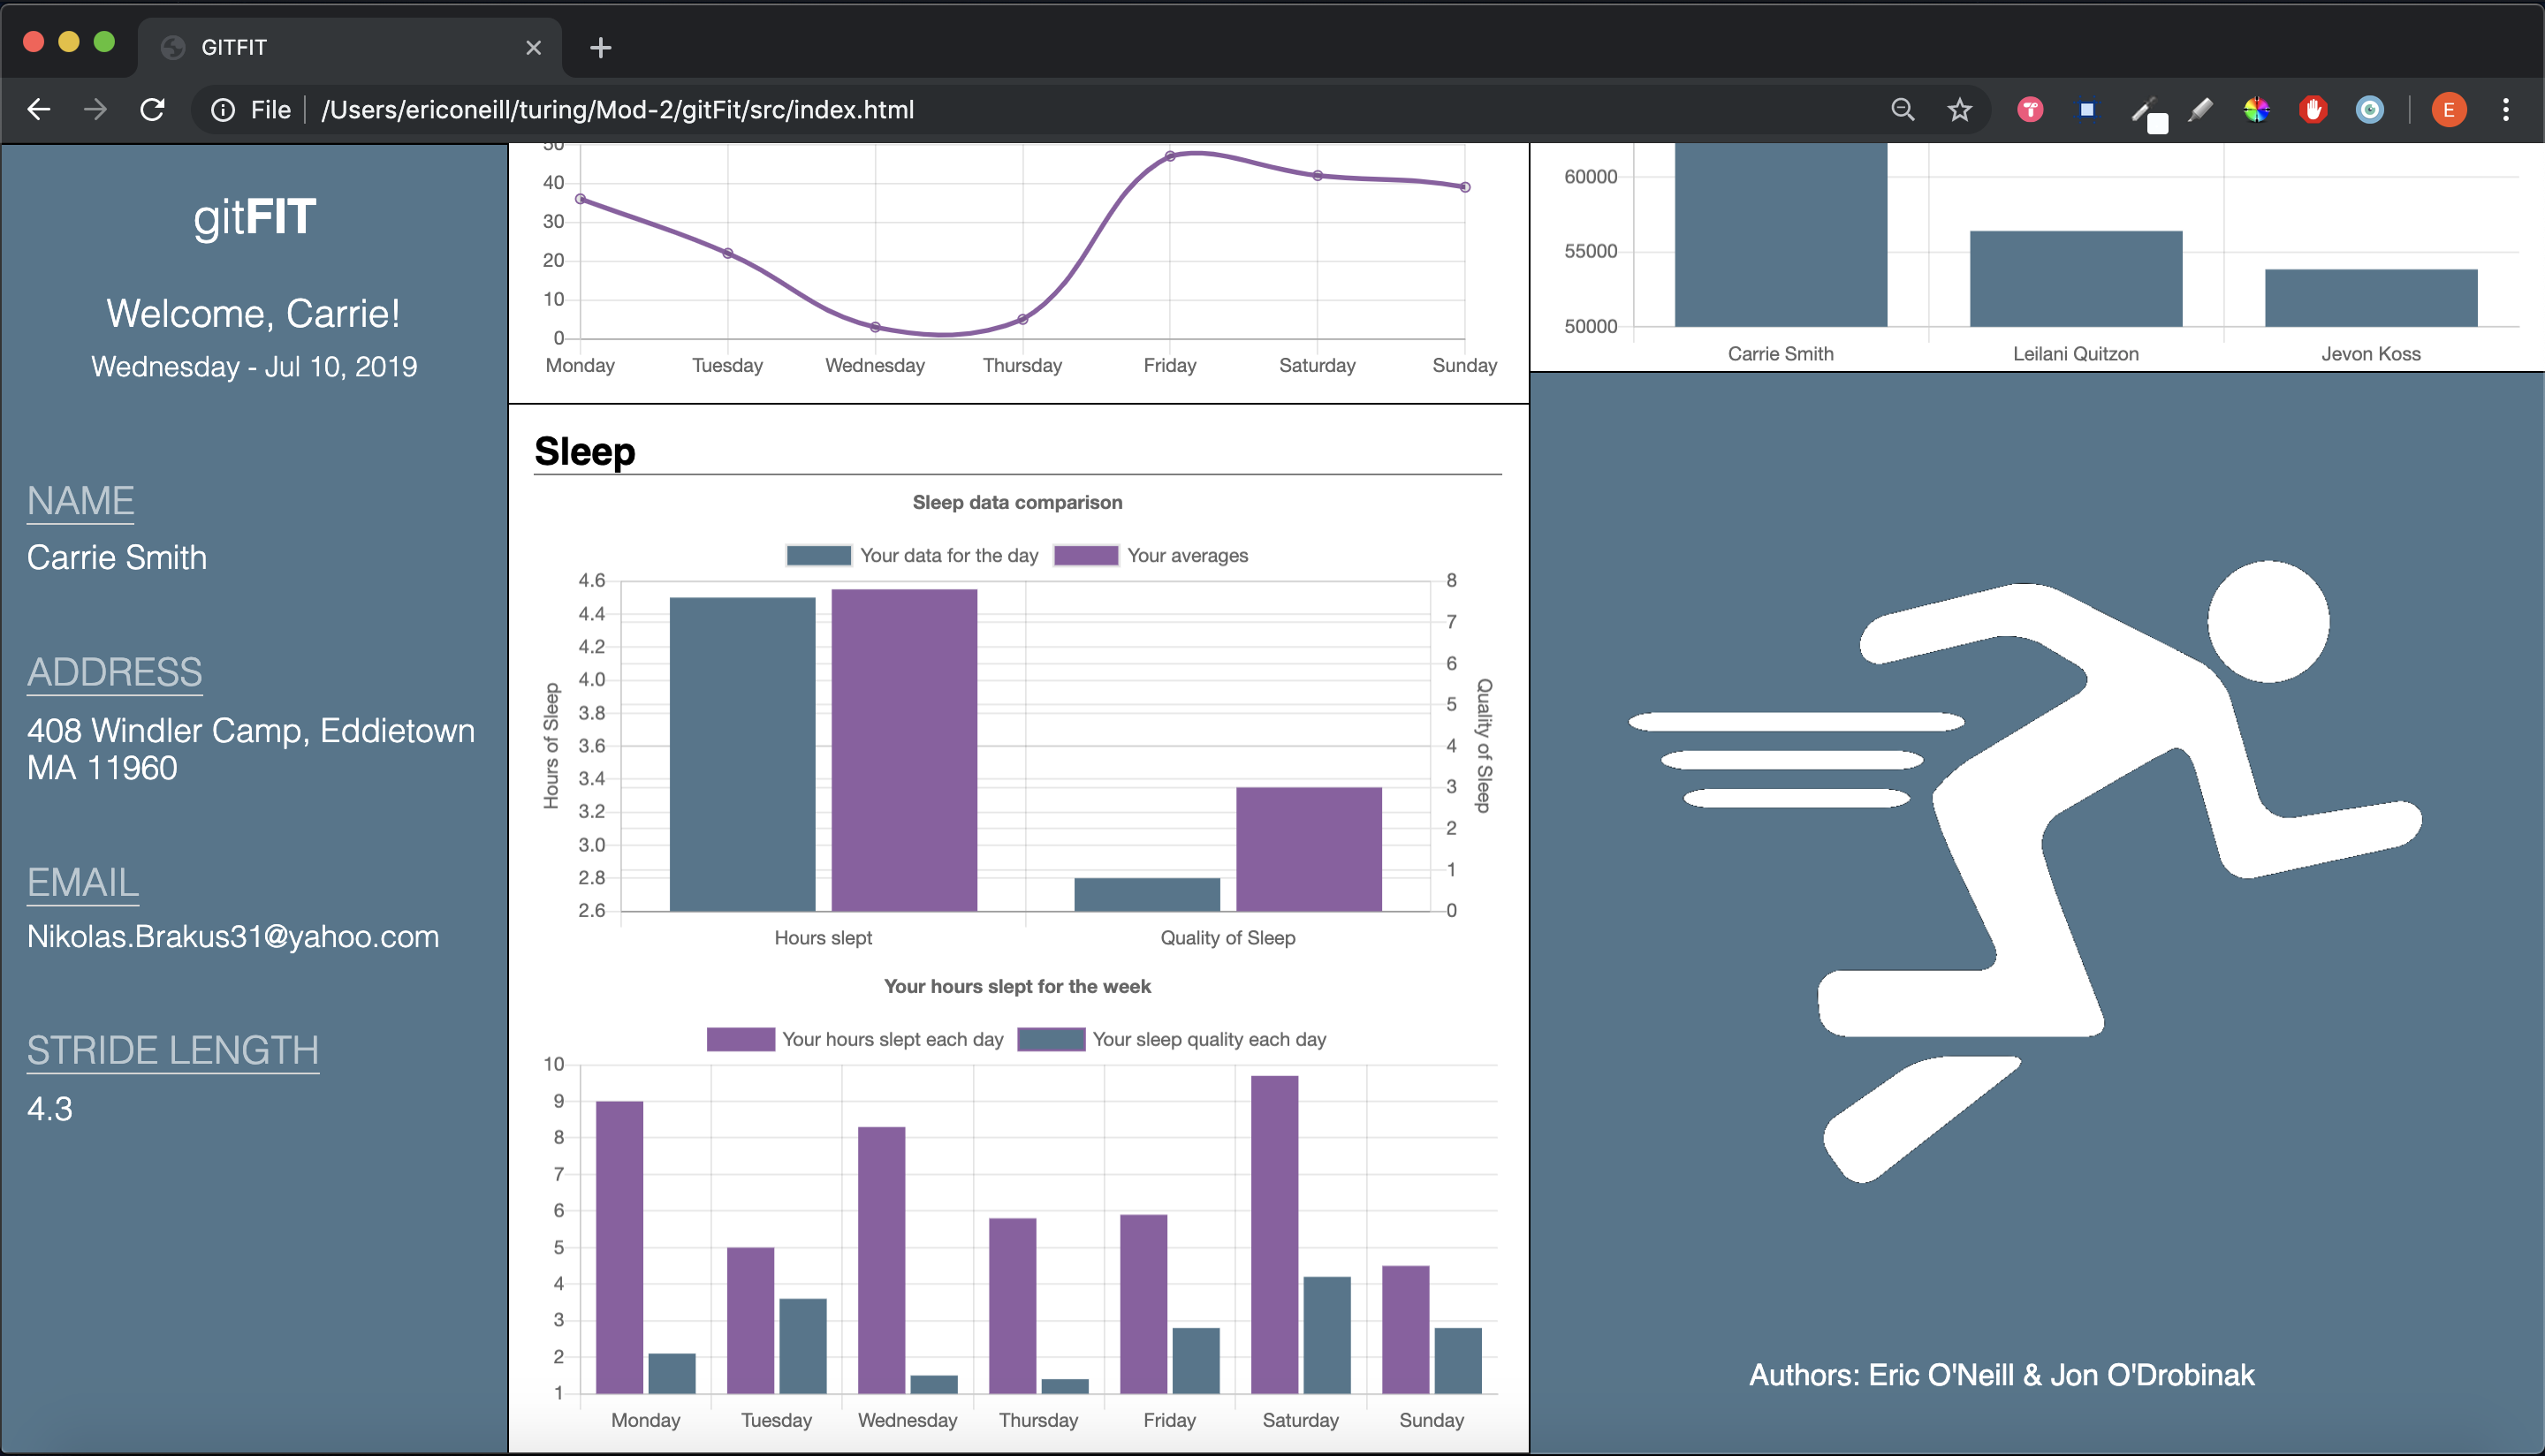Toggle 'Your sleep quality each day' legend
2545x1456 pixels.
1171,1039
